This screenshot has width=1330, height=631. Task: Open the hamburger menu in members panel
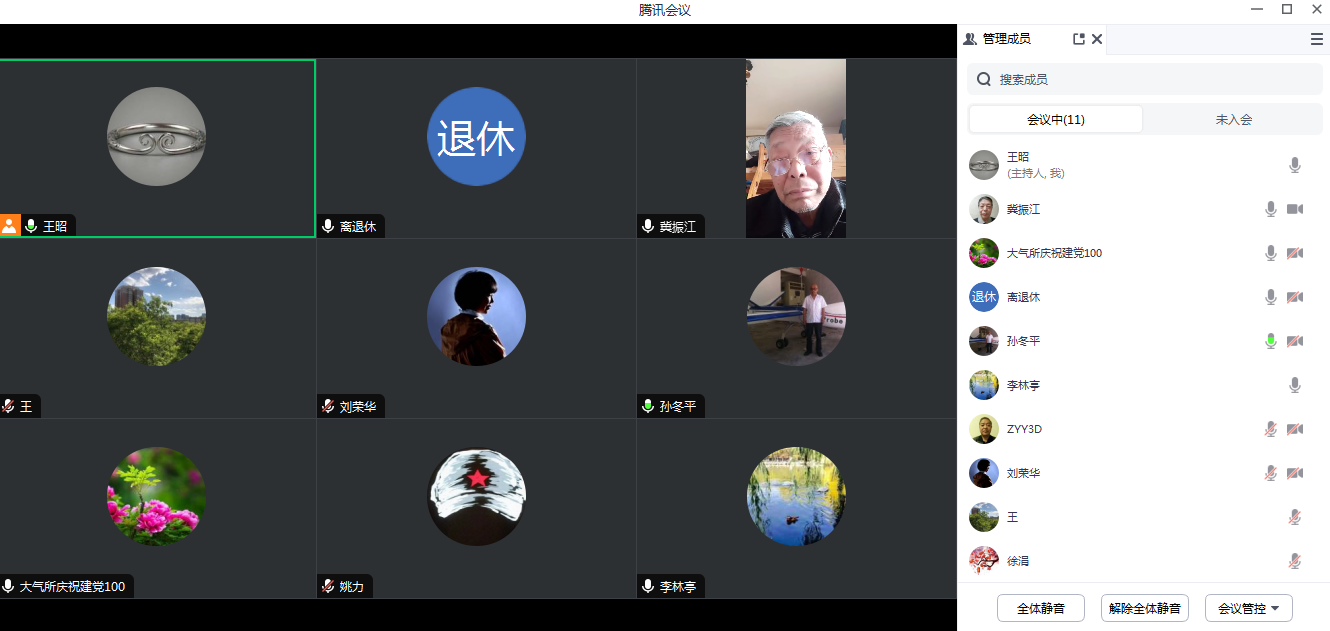(1317, 39)
